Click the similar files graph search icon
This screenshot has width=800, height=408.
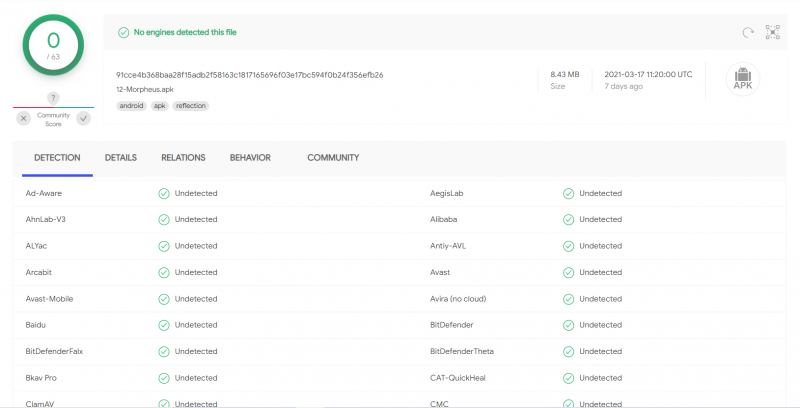(x=772, y=32)
